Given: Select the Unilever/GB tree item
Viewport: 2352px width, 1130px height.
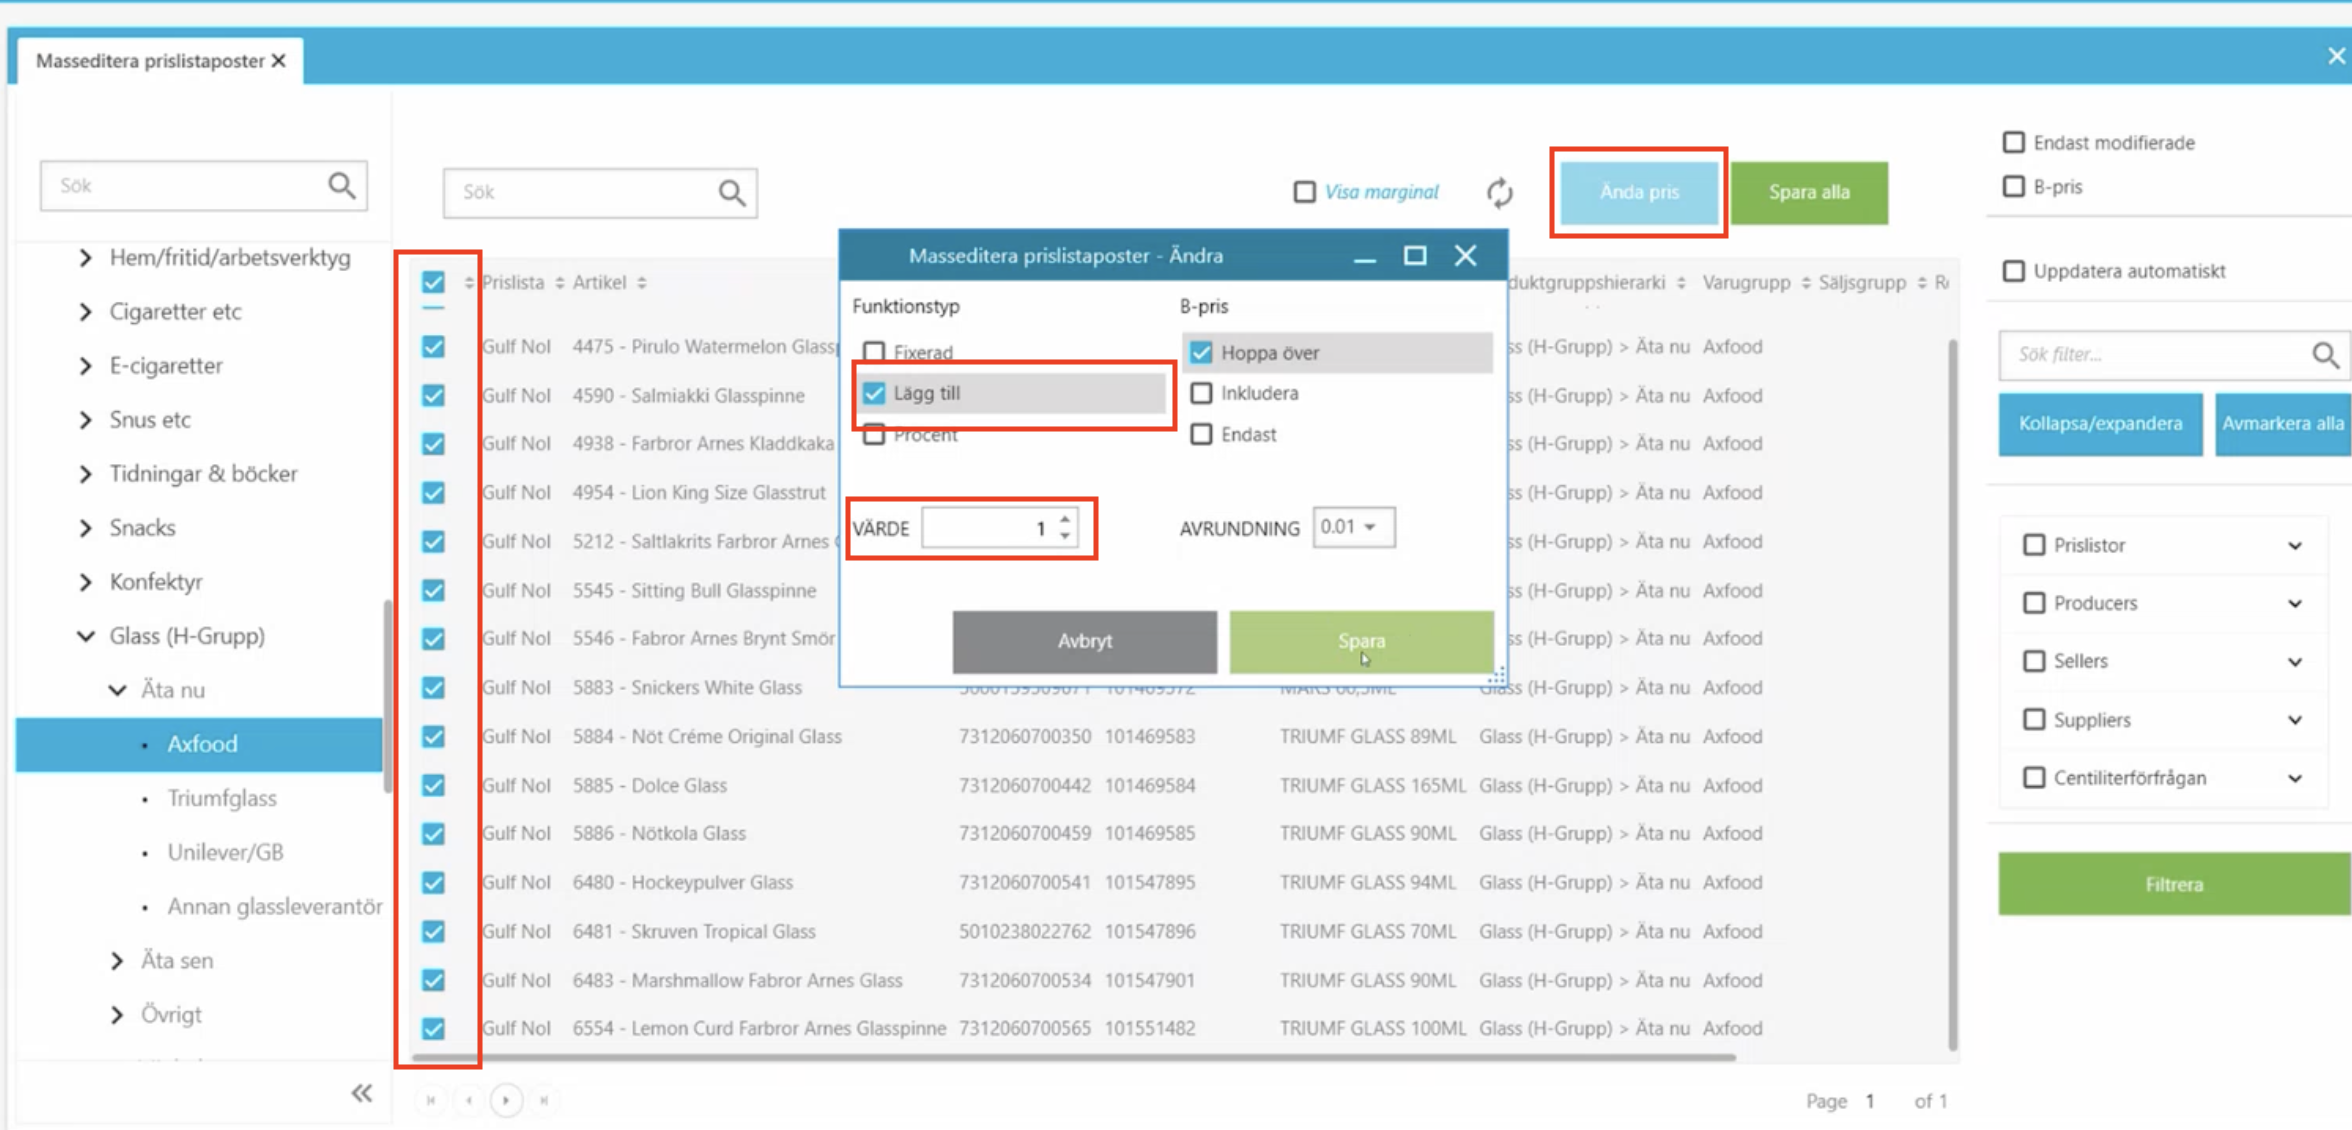Looking at the screenshot, I should [225, 852].
